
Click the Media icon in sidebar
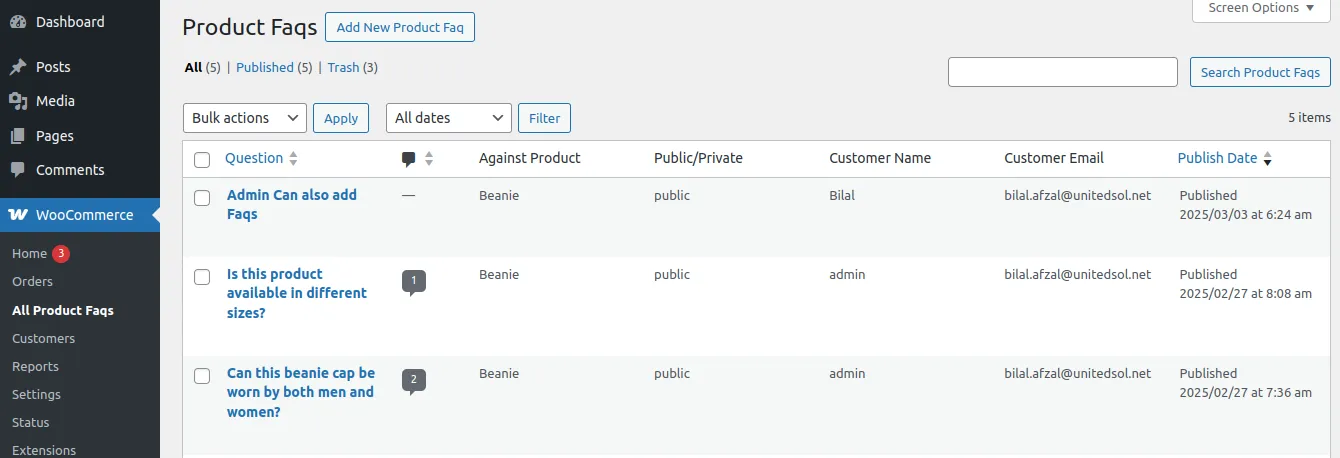(x=18, y=101)
